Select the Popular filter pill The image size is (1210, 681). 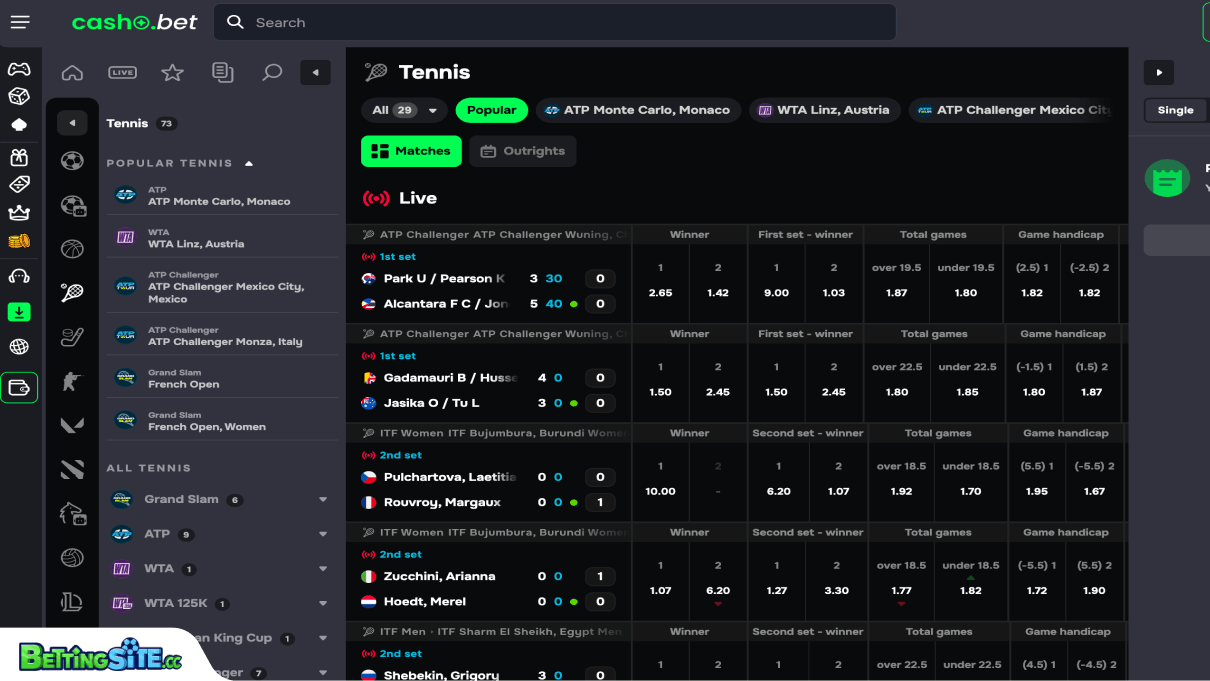[x=491, y=110]
